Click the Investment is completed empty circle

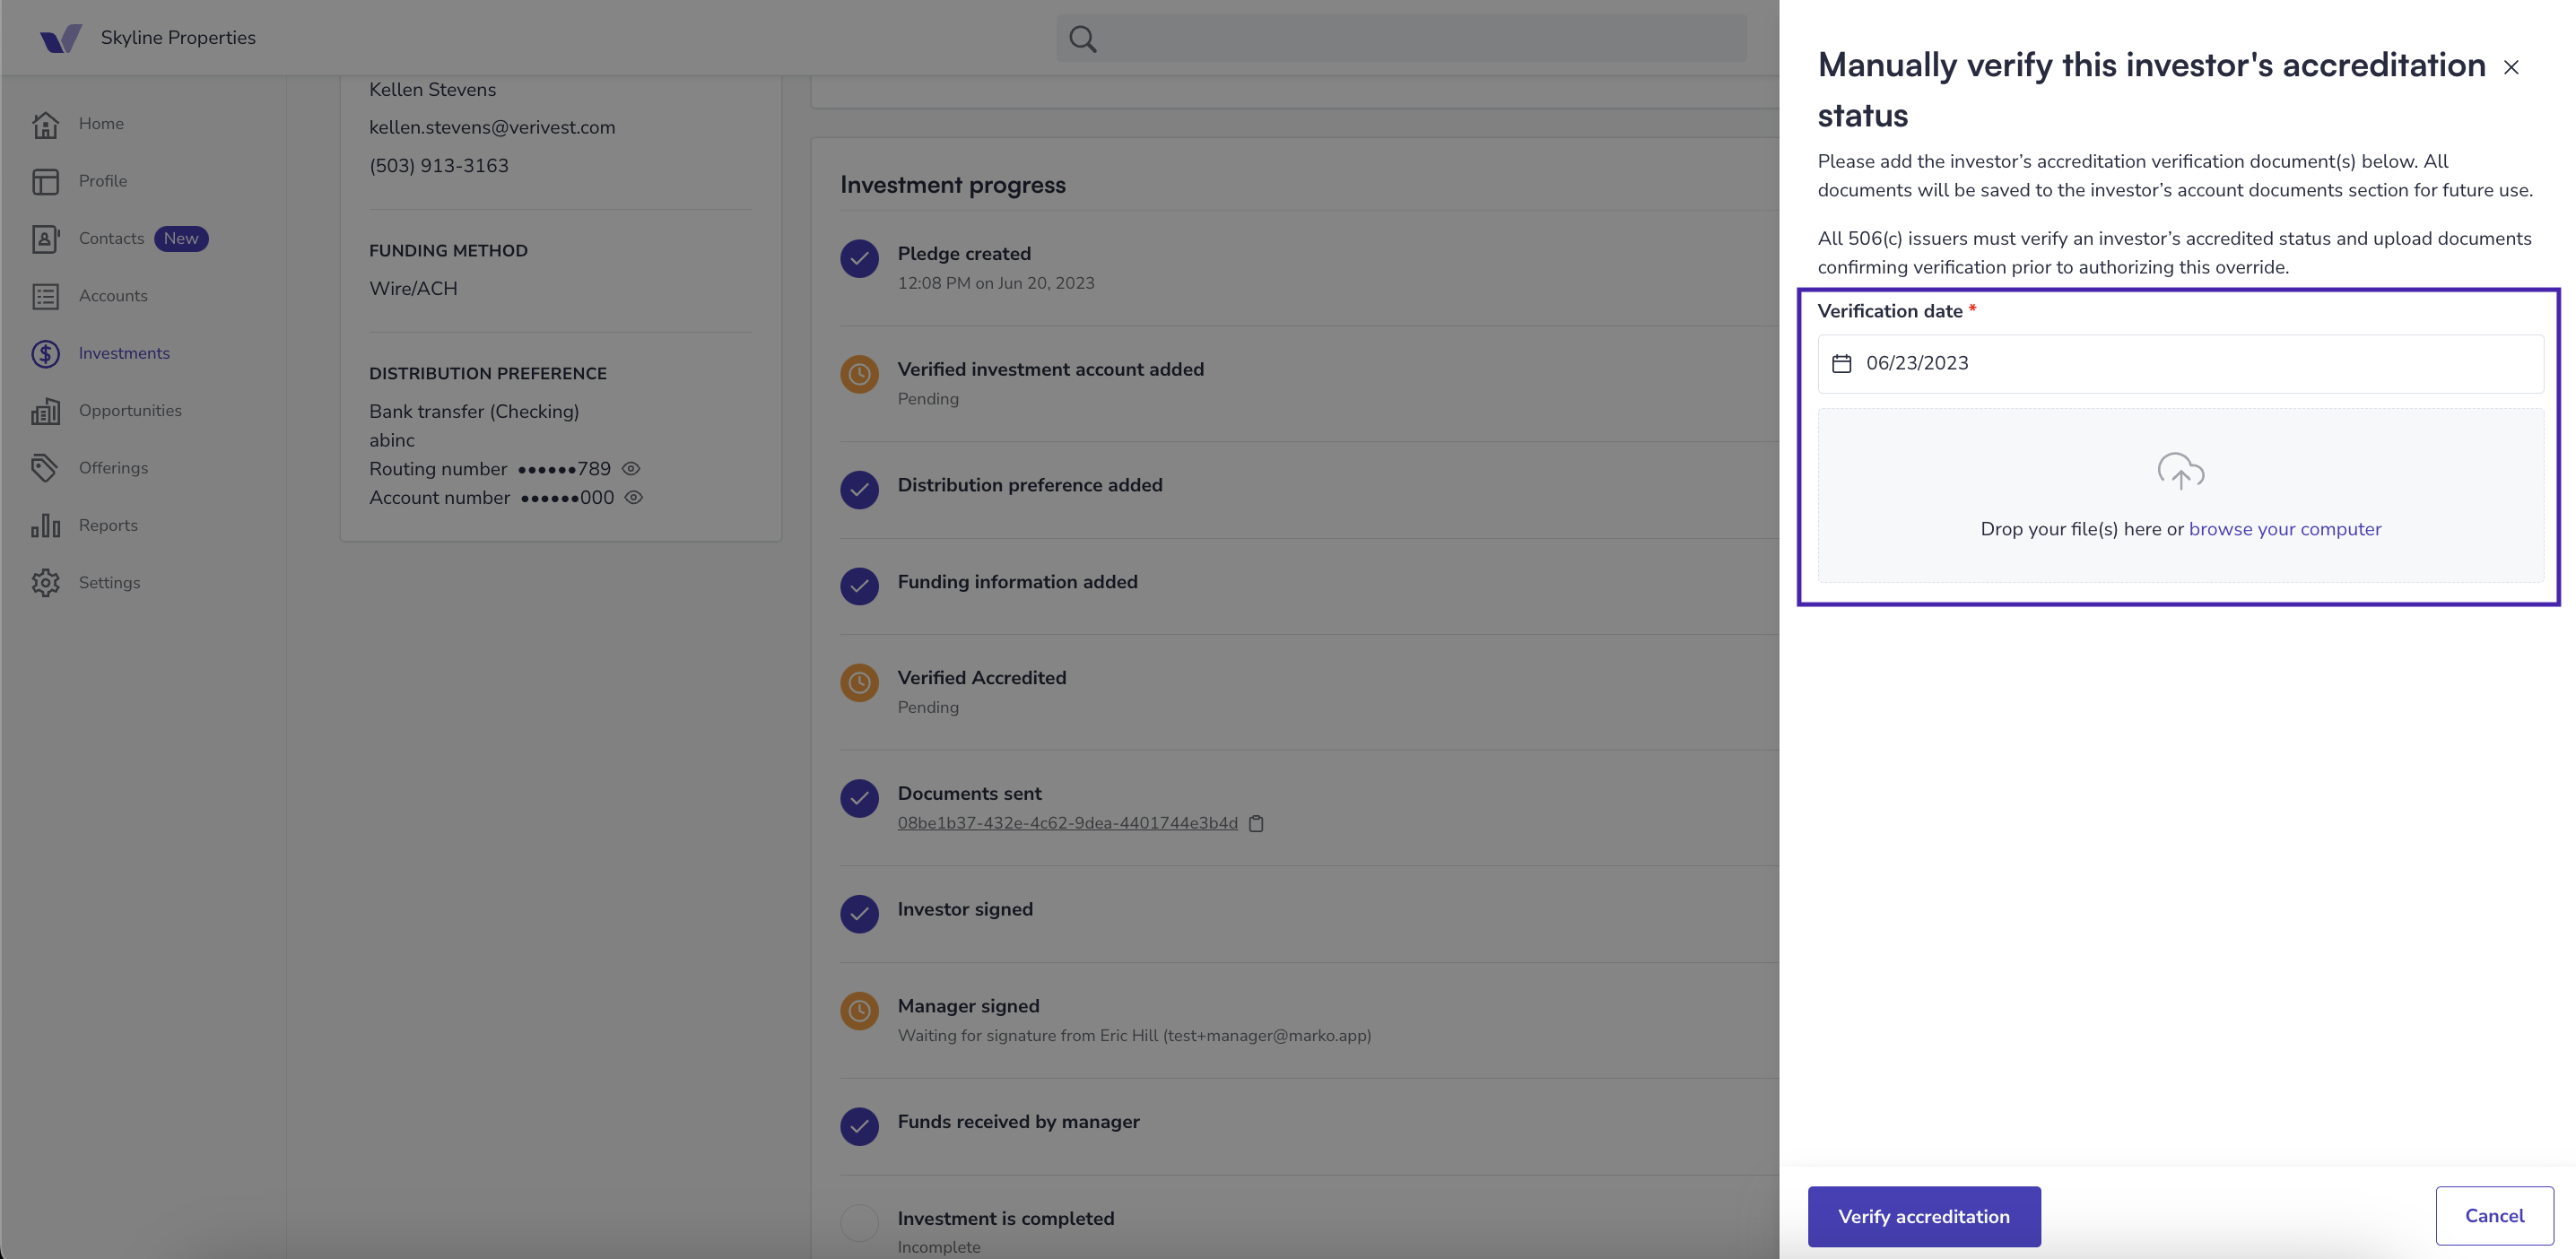[859, 1223]
